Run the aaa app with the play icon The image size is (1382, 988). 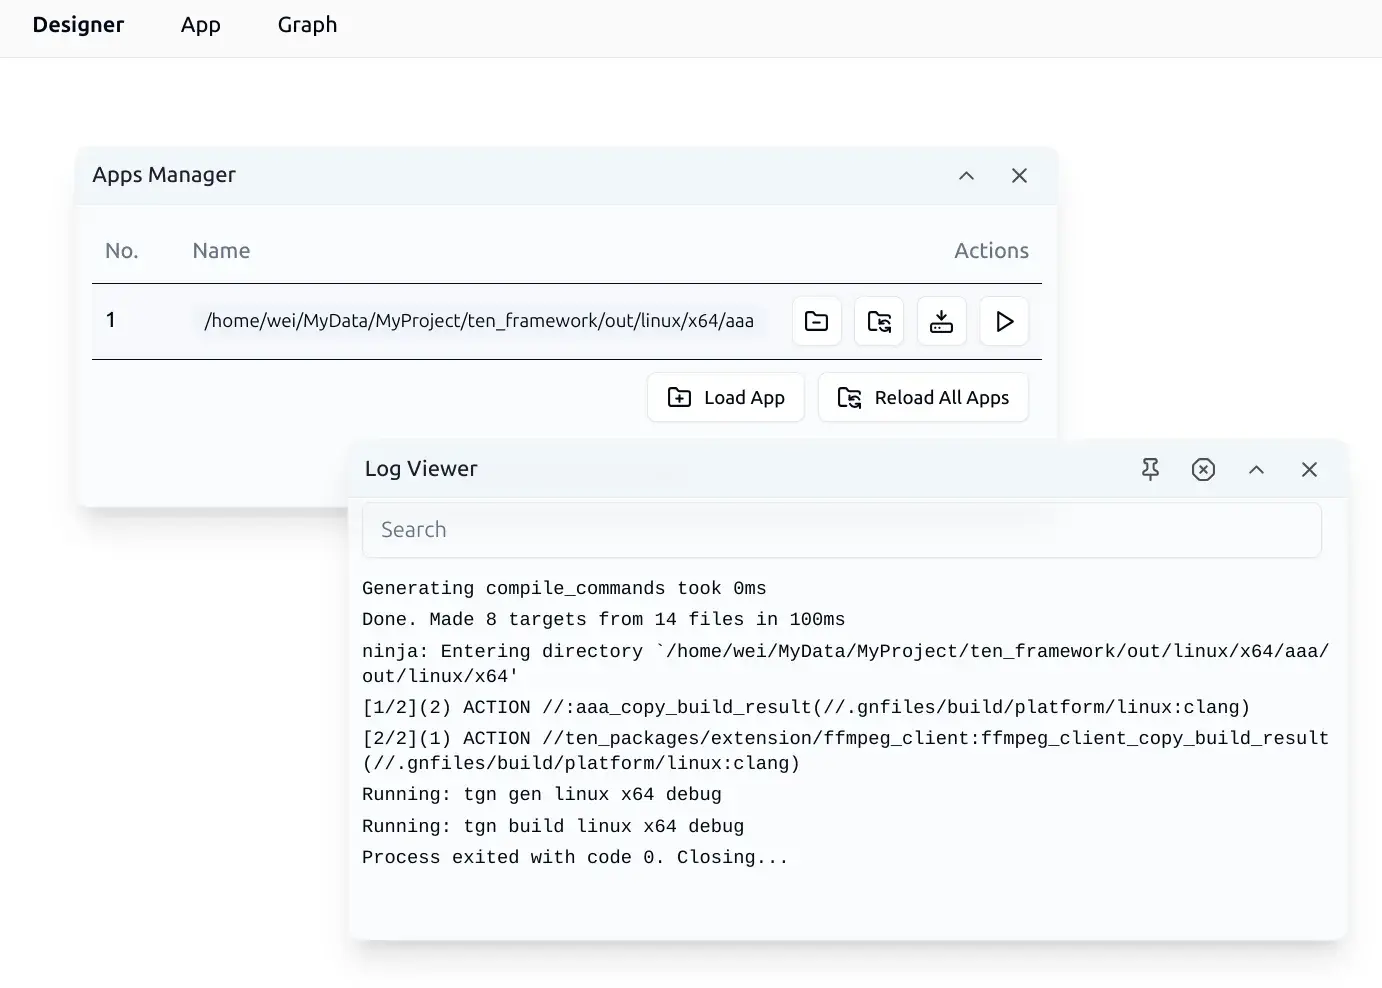(x=1004, y=321)
